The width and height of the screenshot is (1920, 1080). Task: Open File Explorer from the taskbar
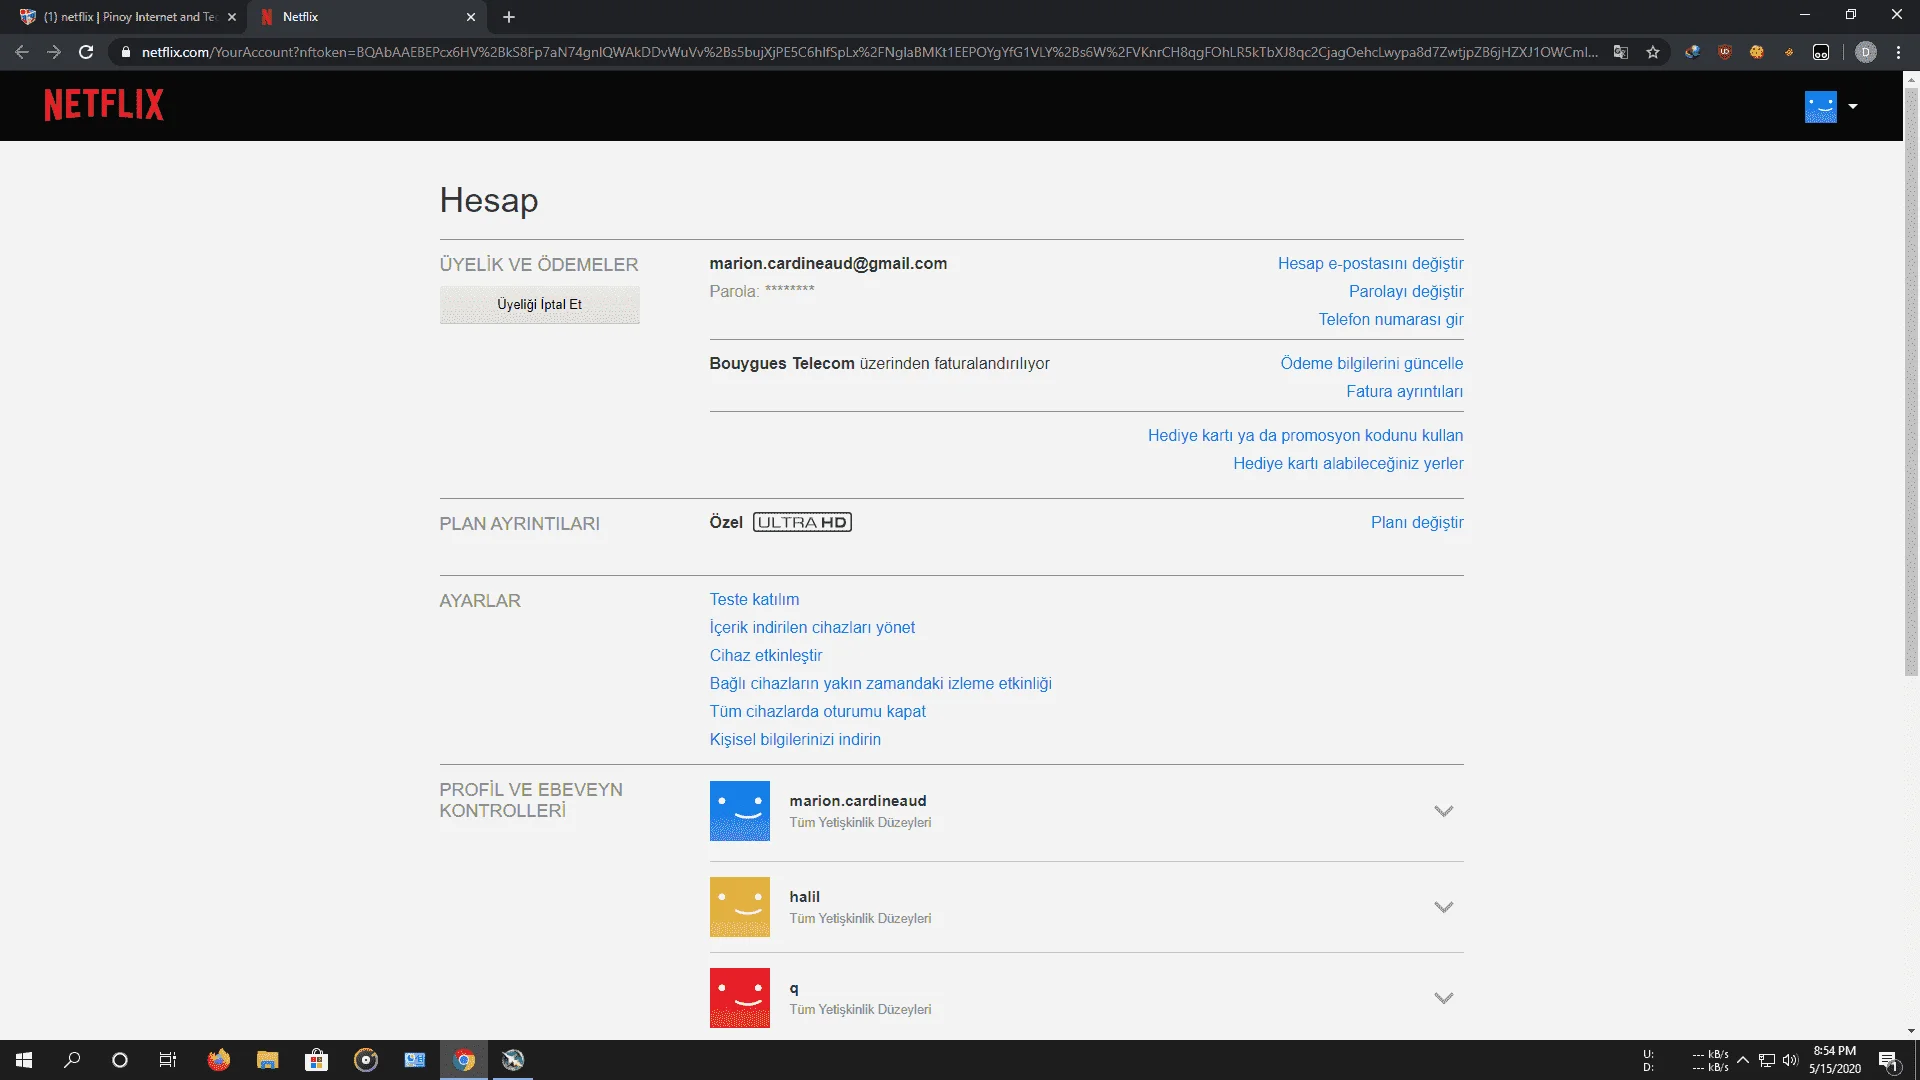click(x=267, y=1060)
